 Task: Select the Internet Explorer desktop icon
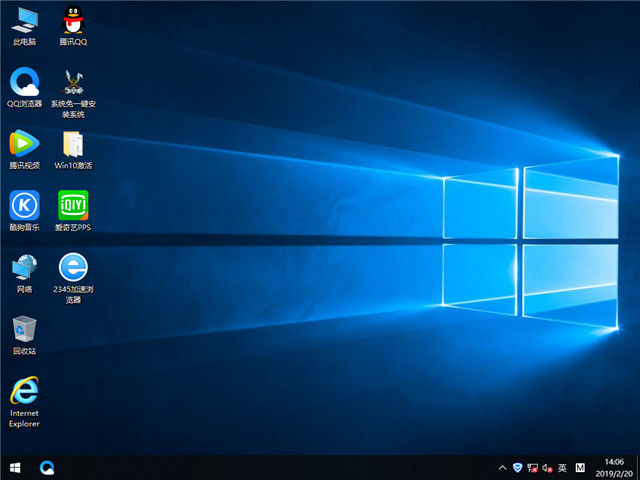pyautogui.click(x=24, y=402)
